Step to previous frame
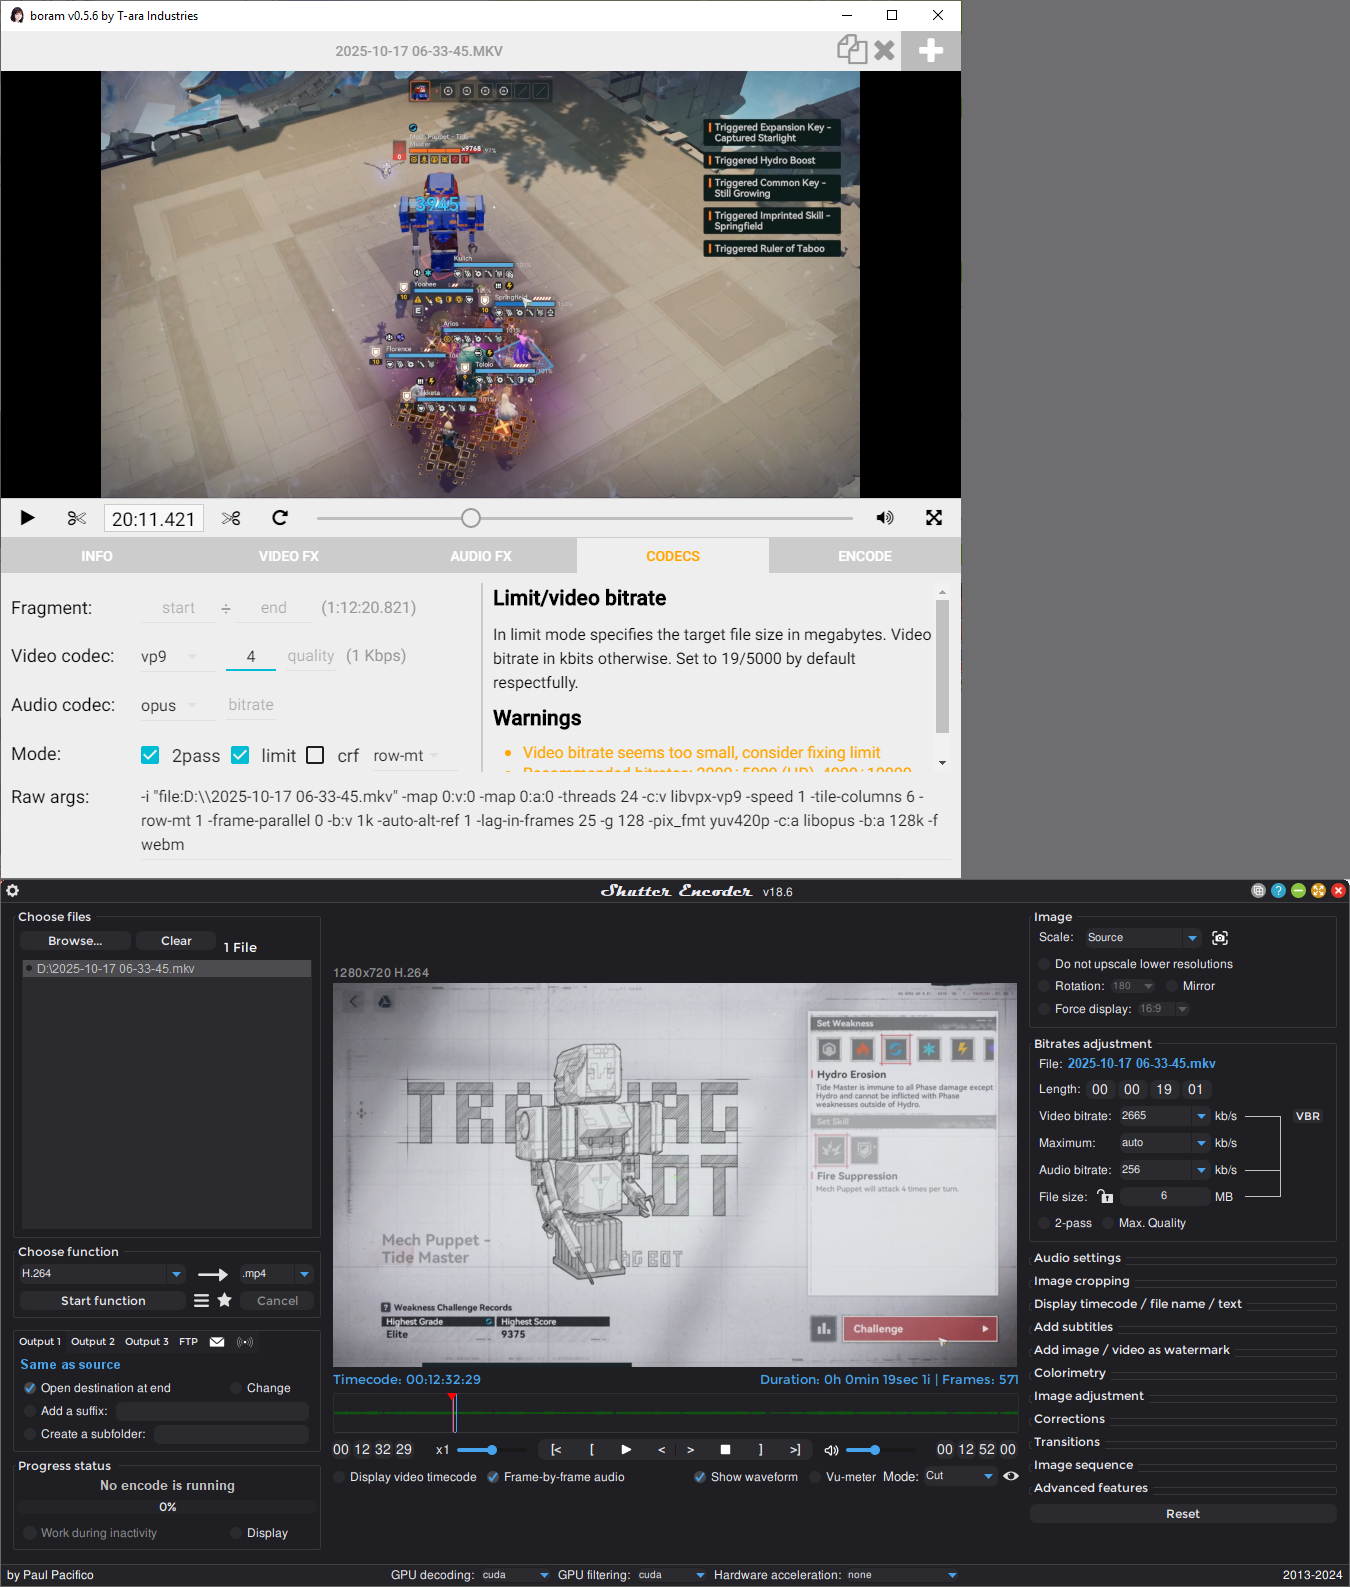Screen dimensions: 1350x1587 [x=661, y=1450]
